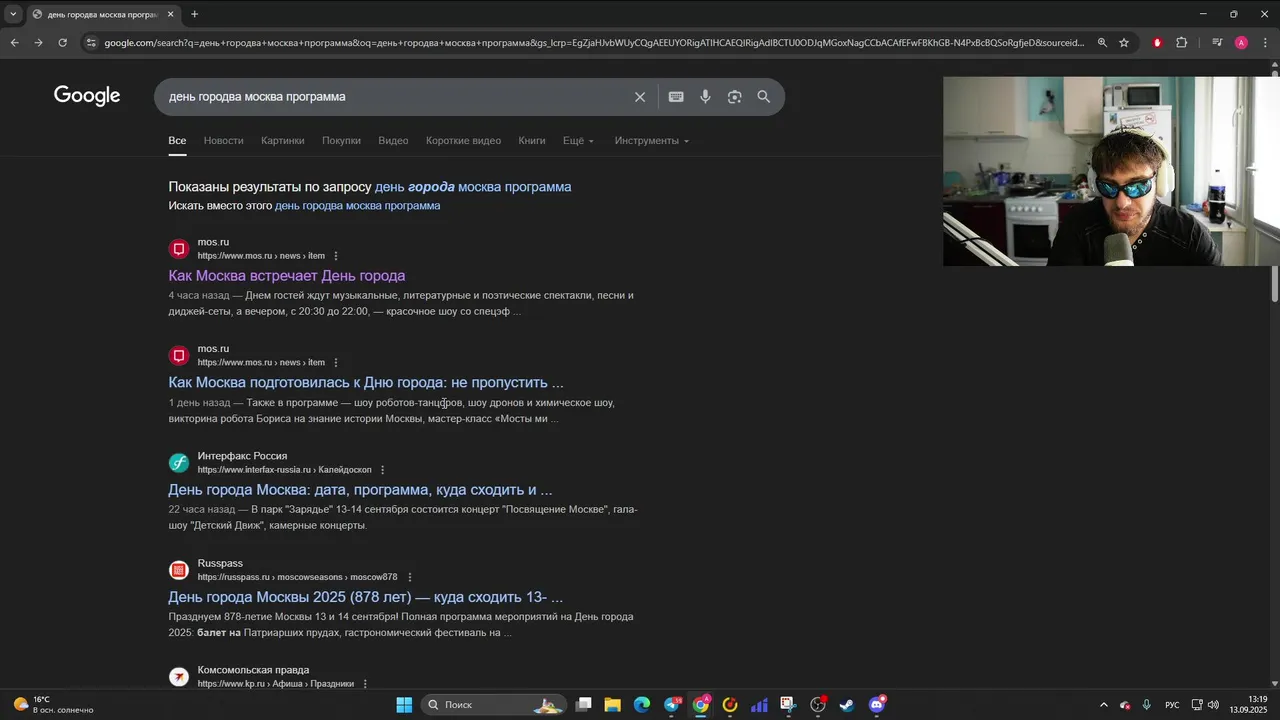This screenshot has height=720, width=1280.
Task: Open Как Москва встречает День города
Action: [287, 276]
